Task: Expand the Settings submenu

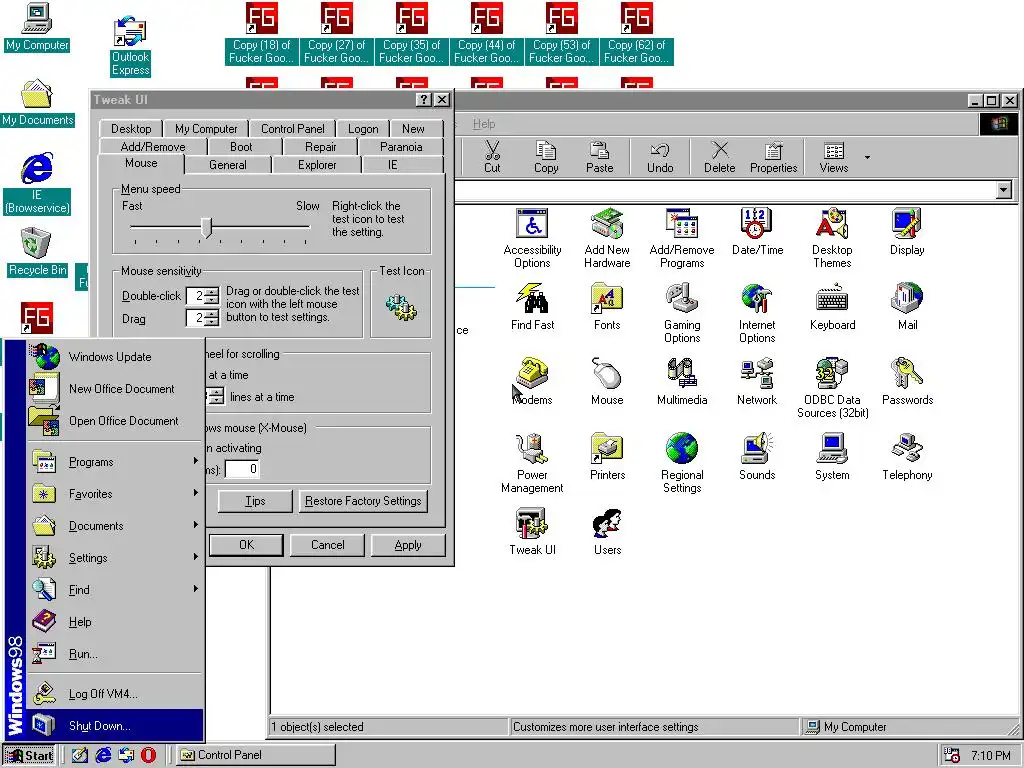Action: click(115, 558)
